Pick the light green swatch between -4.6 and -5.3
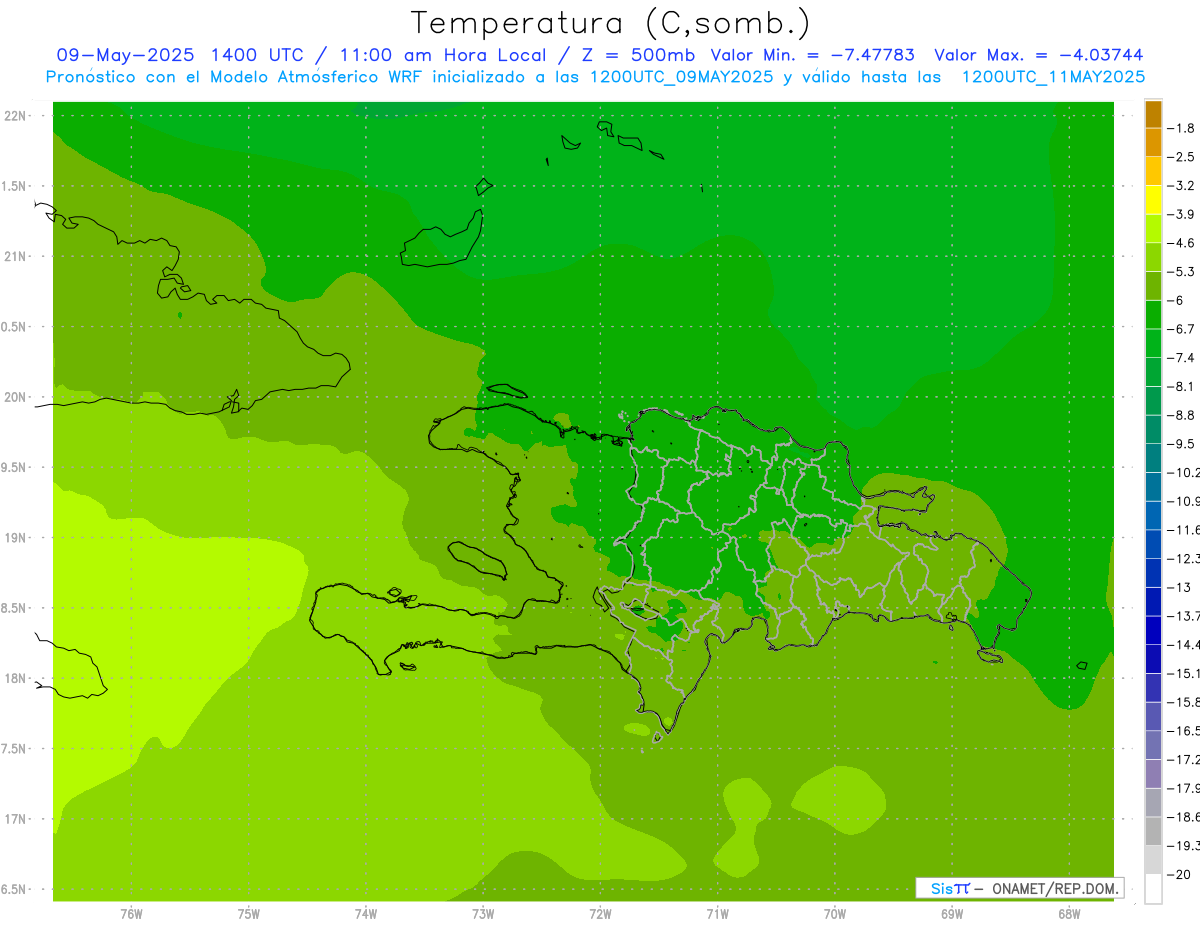 (x=1153, y=257)
